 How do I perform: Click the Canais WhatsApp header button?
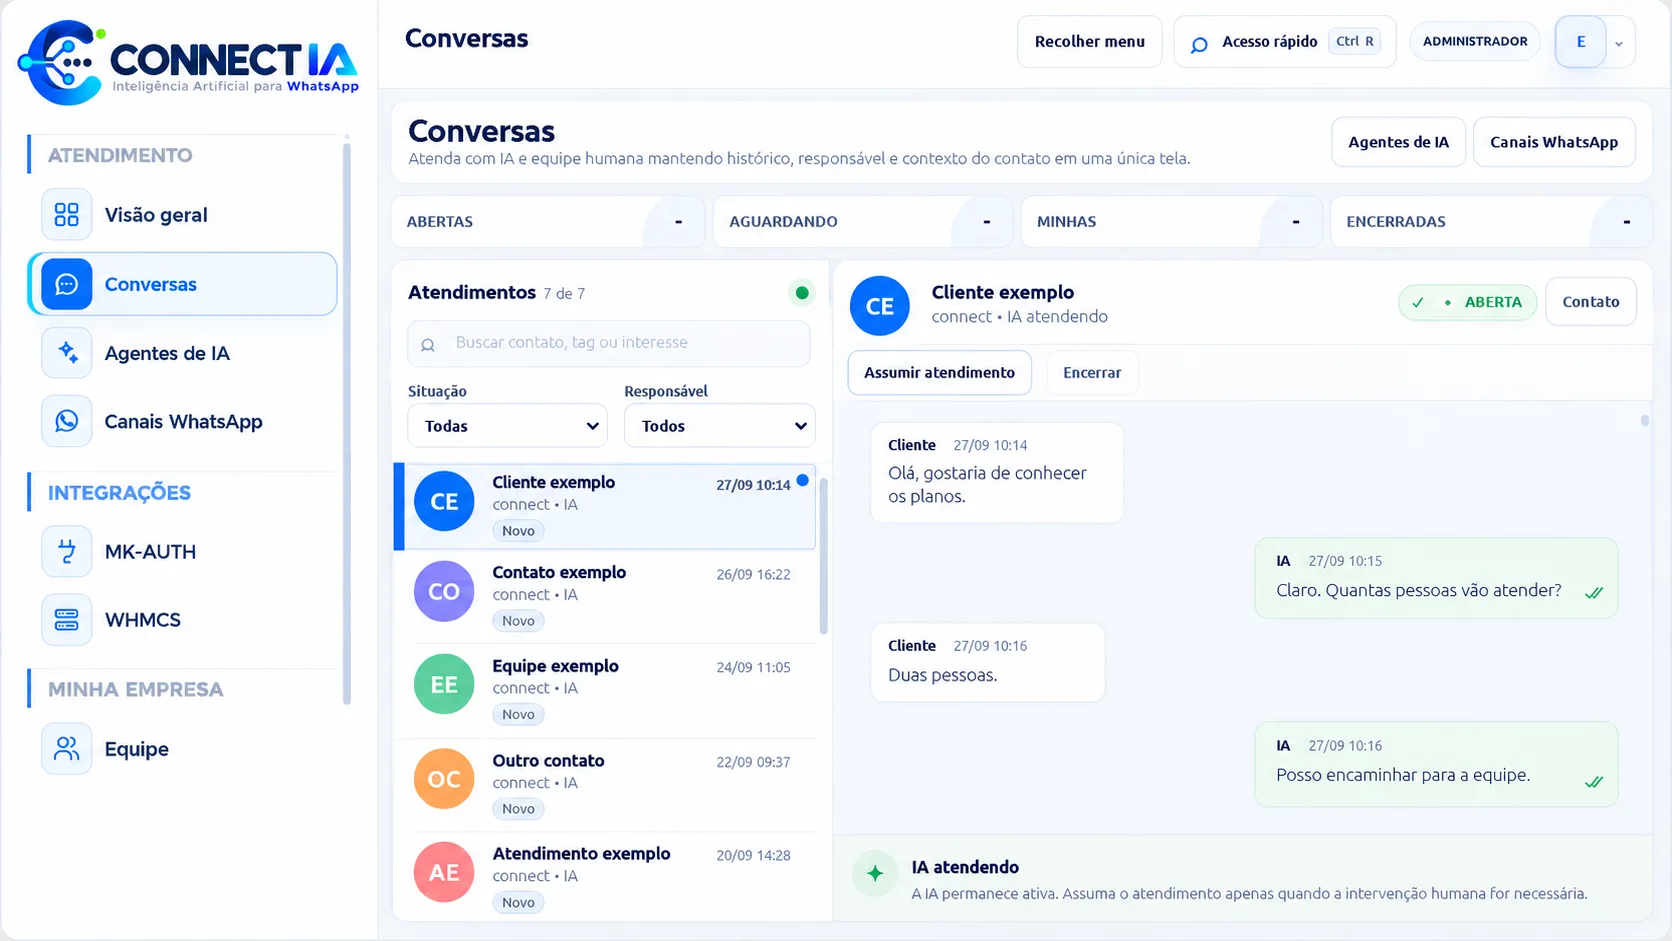pos(1554,142)
